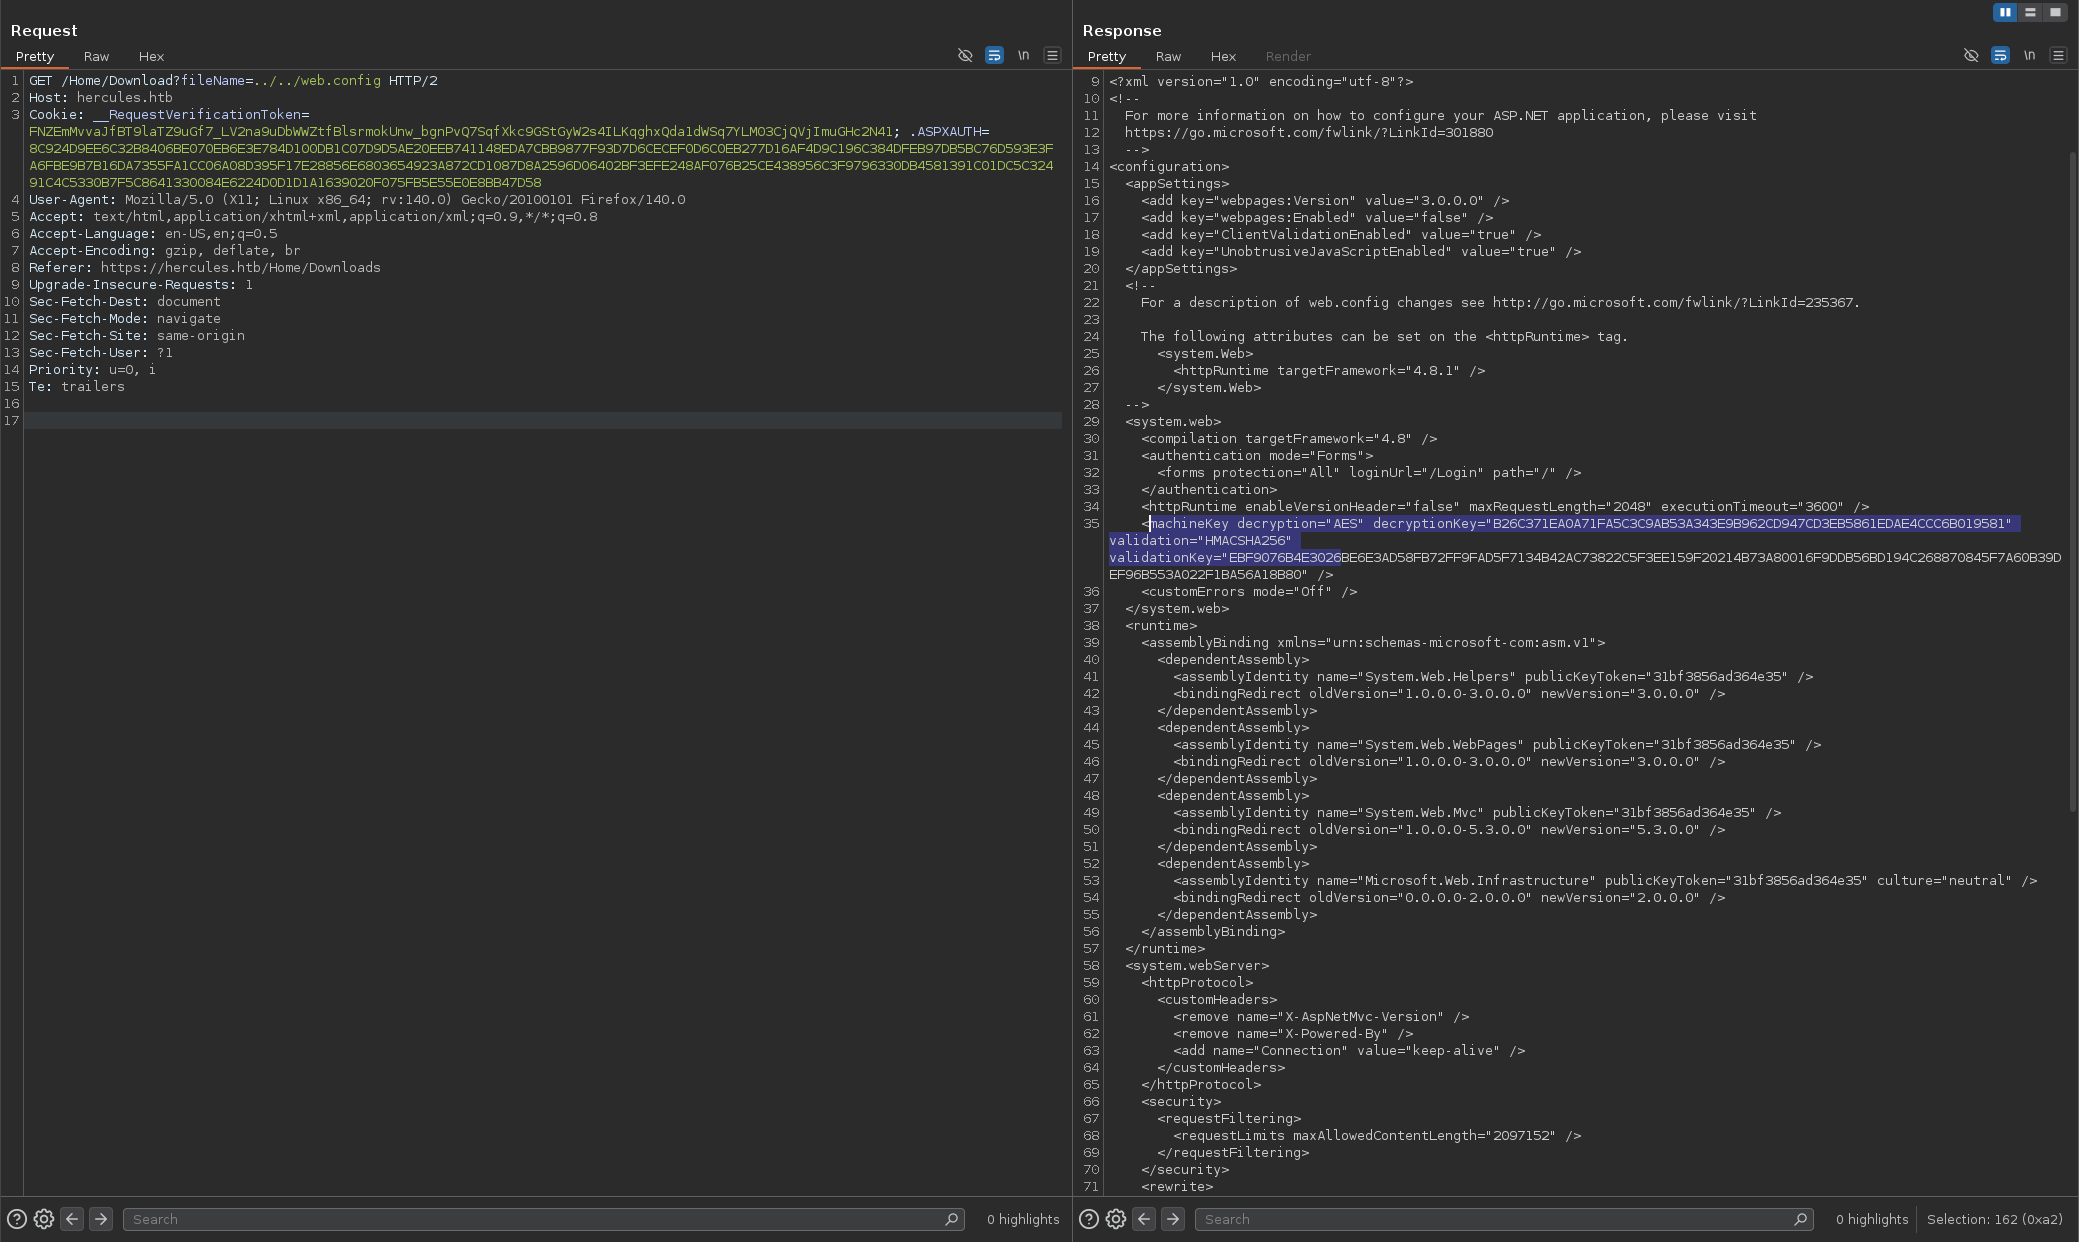The image size is (2079, 1242).
Task: Go to previous match in Request search
Action: tap(72, 1219)
